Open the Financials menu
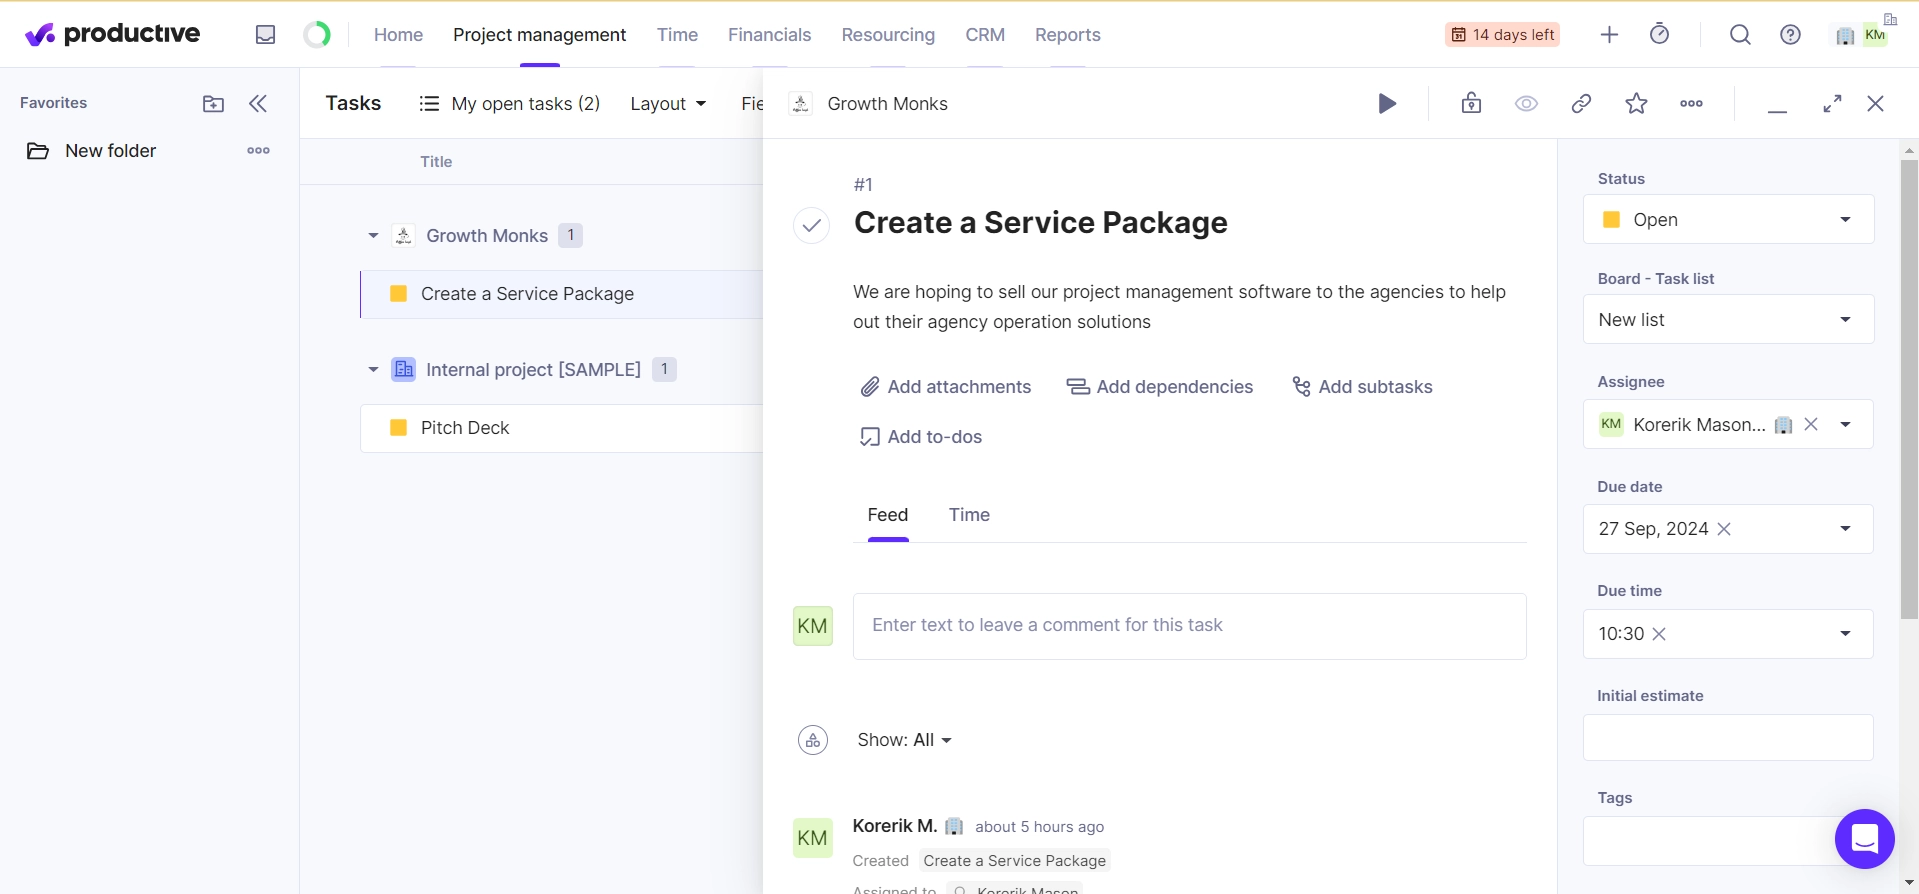 [769, 35]
